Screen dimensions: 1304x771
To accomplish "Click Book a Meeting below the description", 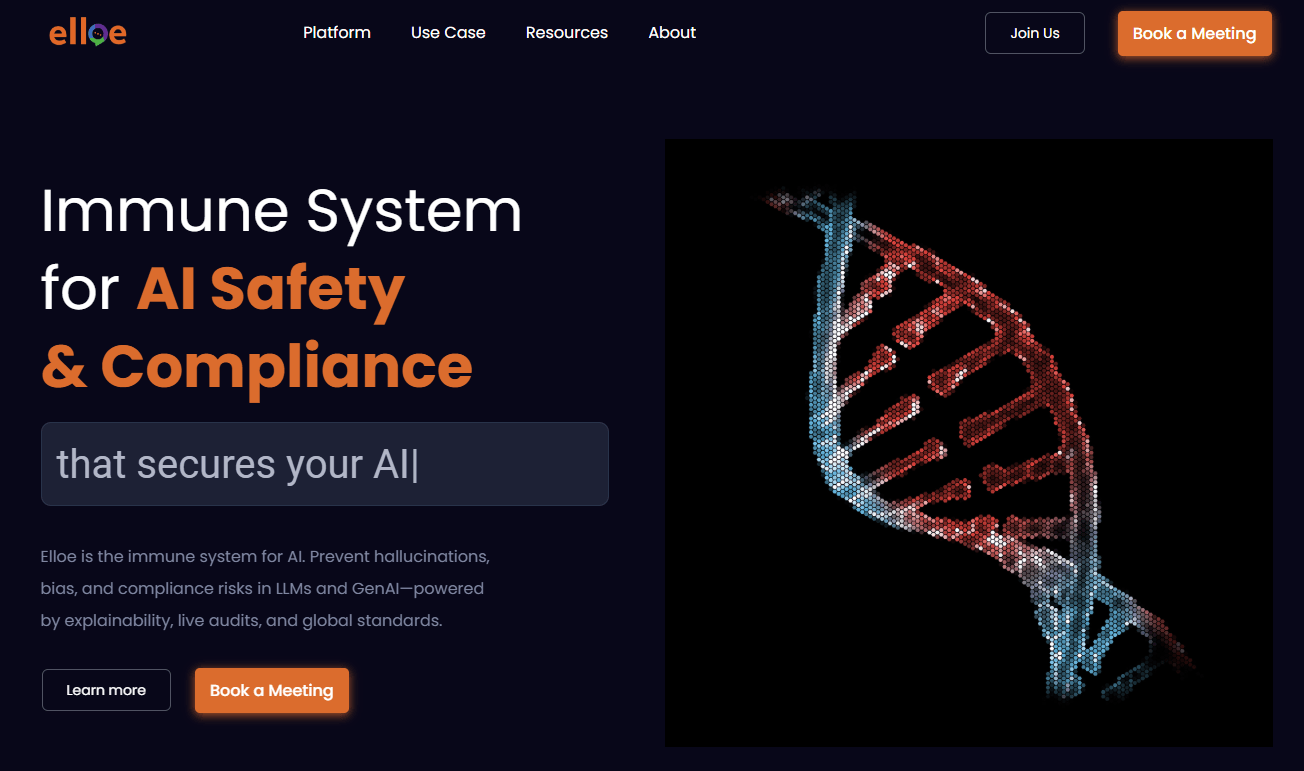I will coord(272,690).
